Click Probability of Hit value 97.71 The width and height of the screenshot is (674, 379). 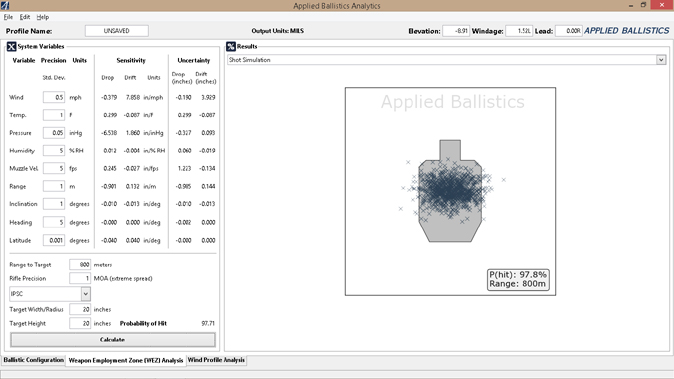tap(208, 323)
